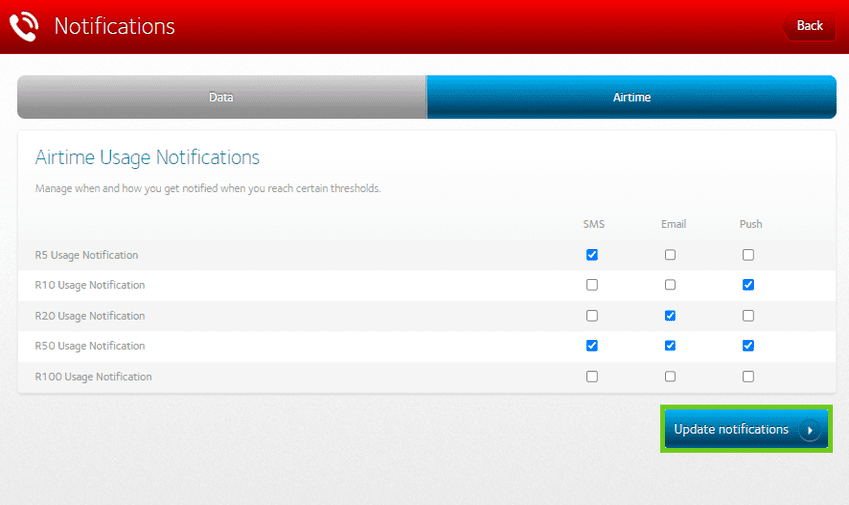Uncheck Email for R20 Usage Notification
This screenshot has height=505, width=849.
tap(670, 316)
